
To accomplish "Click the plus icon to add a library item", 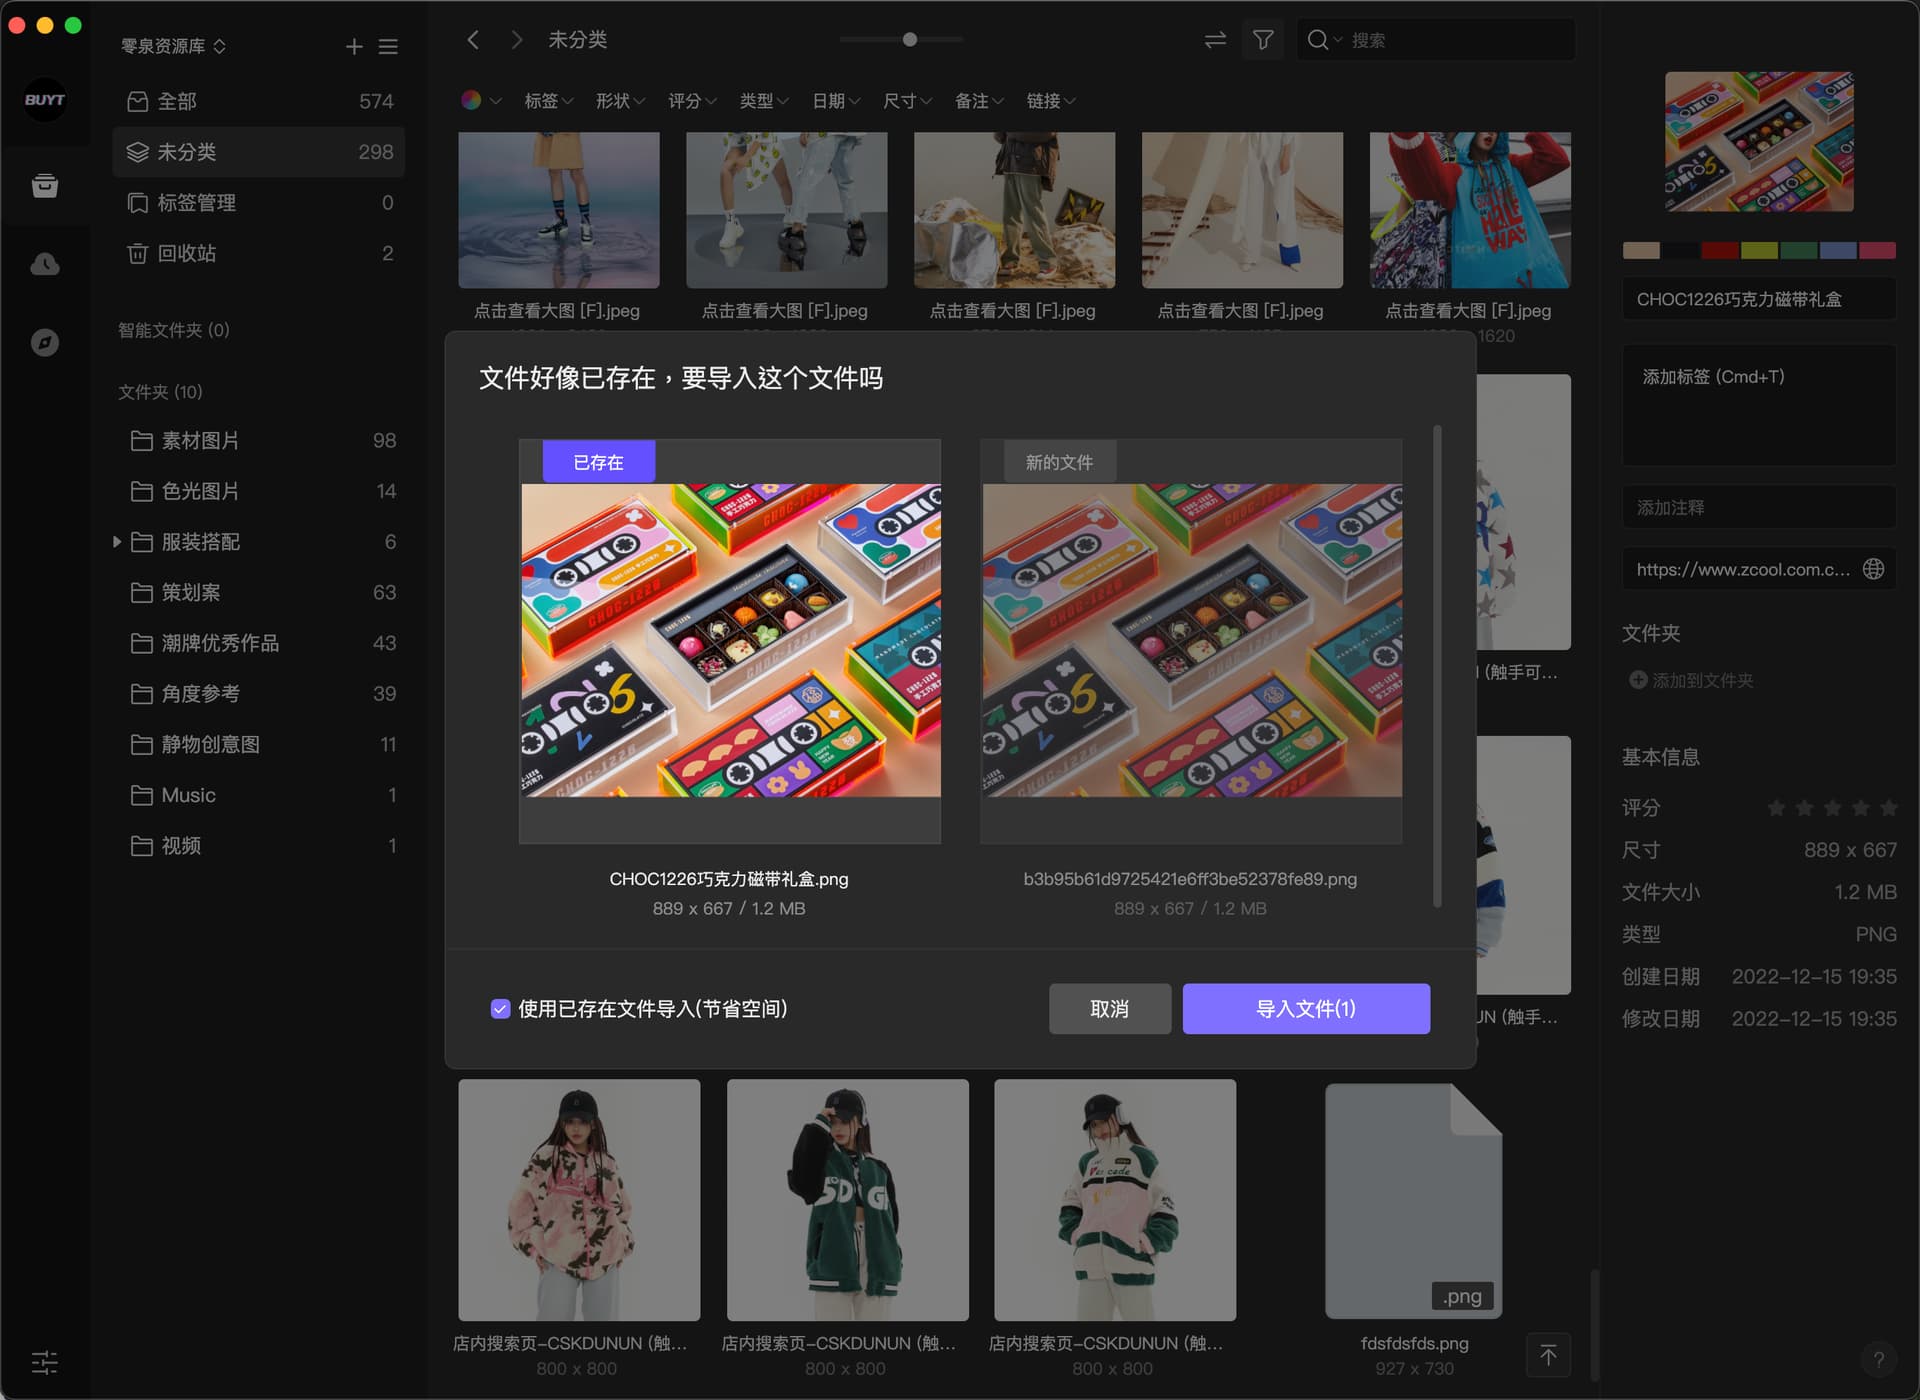I will 354,46.
